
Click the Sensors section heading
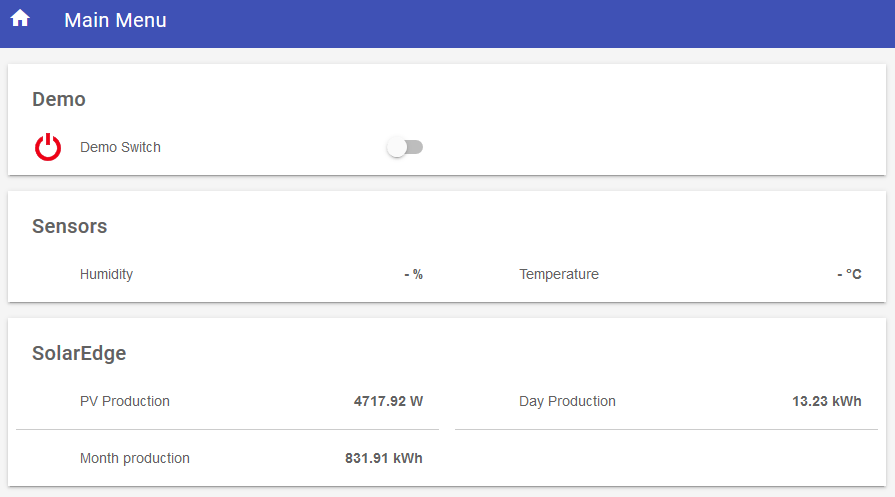coord(70,227)
